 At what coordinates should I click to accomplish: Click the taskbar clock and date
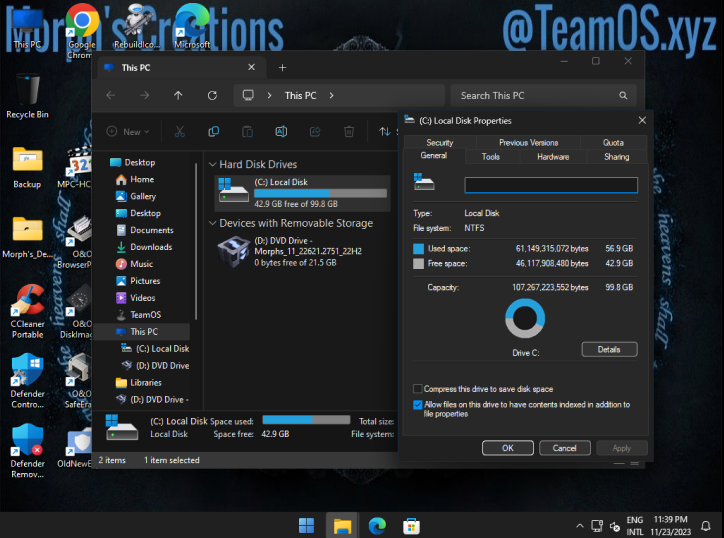tap(670, 526)
